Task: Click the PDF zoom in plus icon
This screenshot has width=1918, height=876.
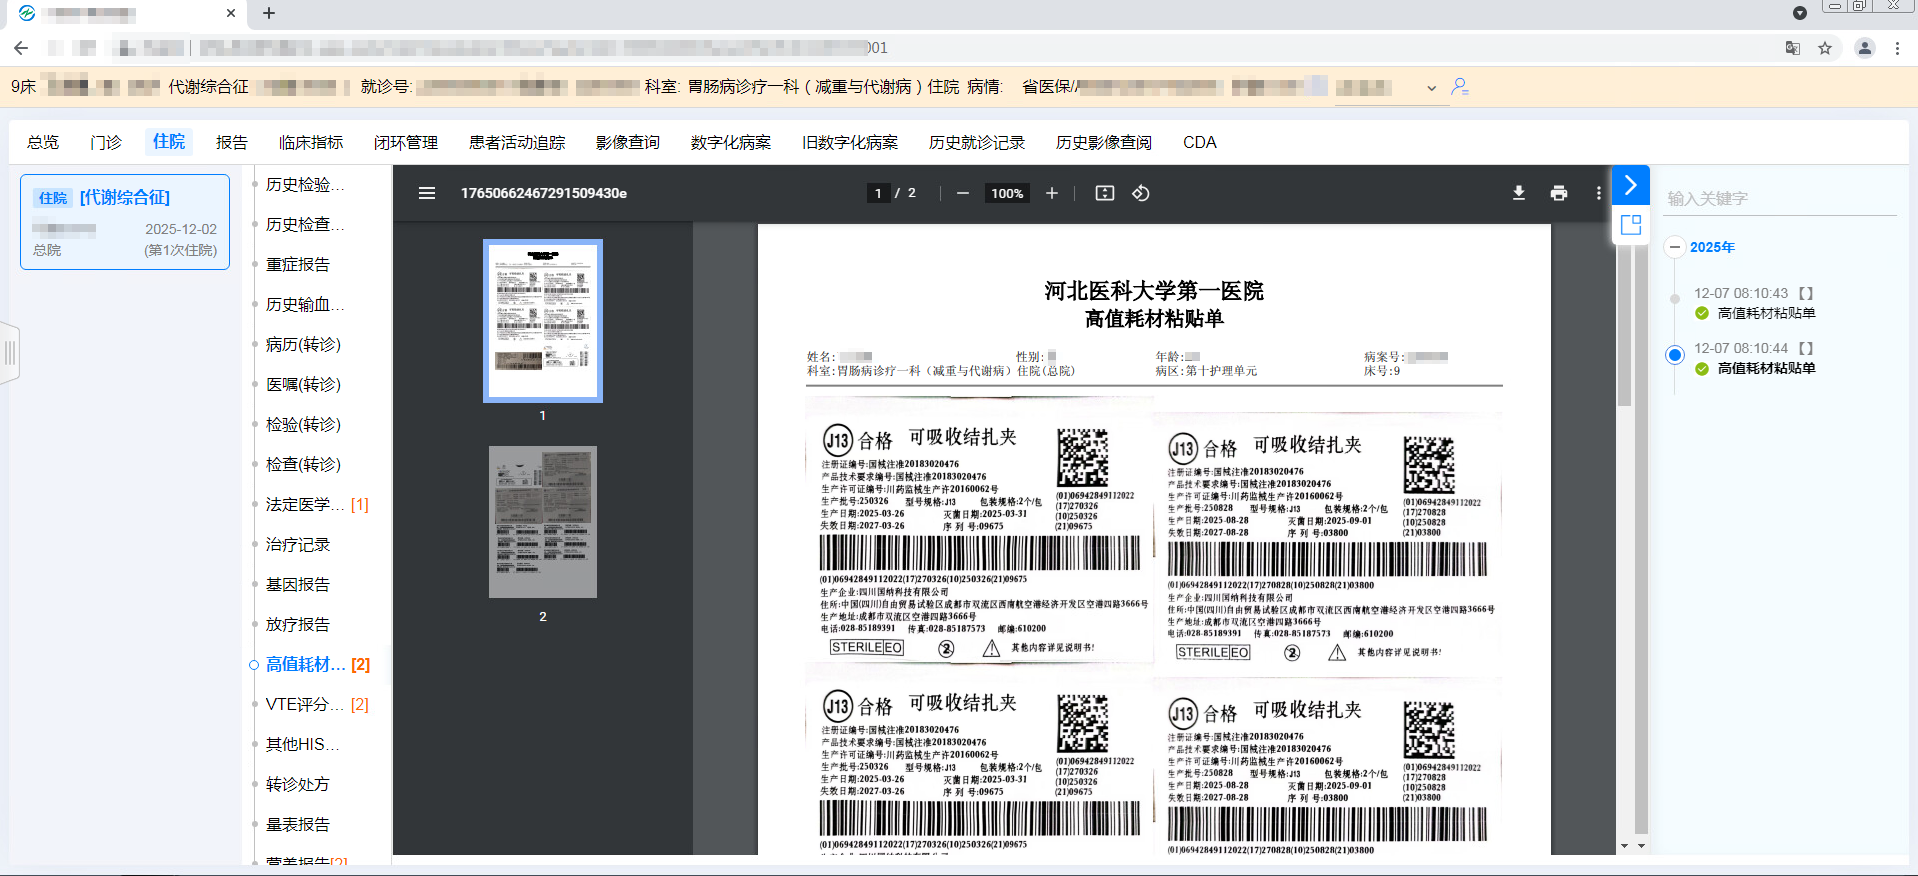Action: pos(1052,193)
